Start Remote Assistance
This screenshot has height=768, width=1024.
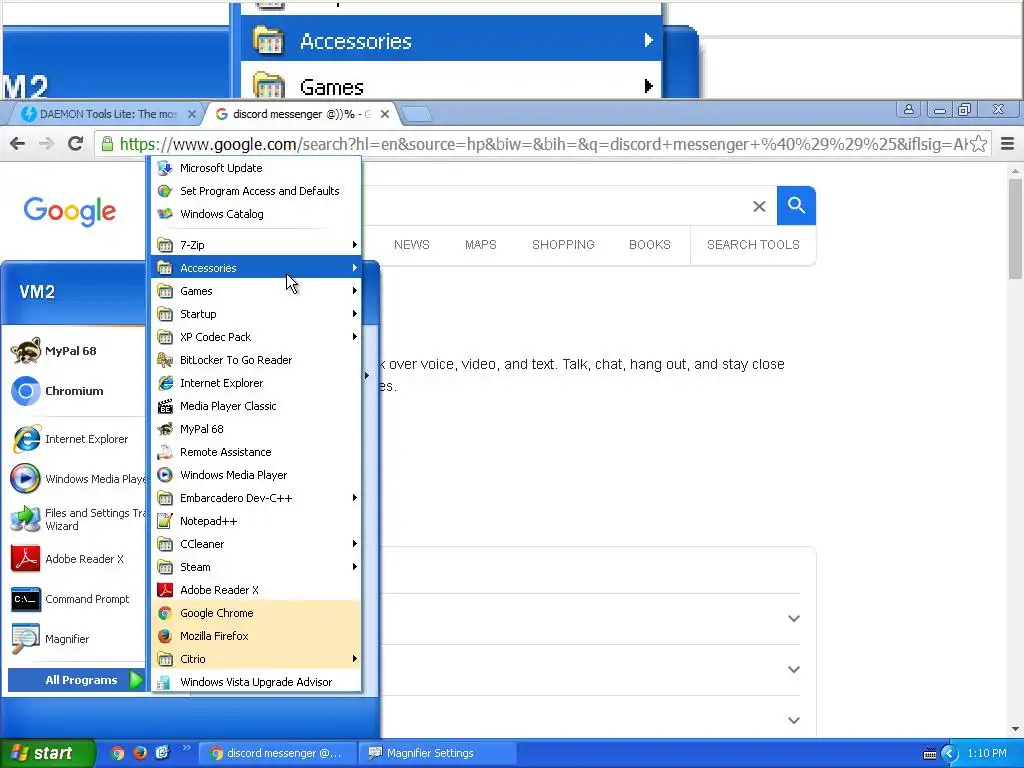tap(256, 452)
